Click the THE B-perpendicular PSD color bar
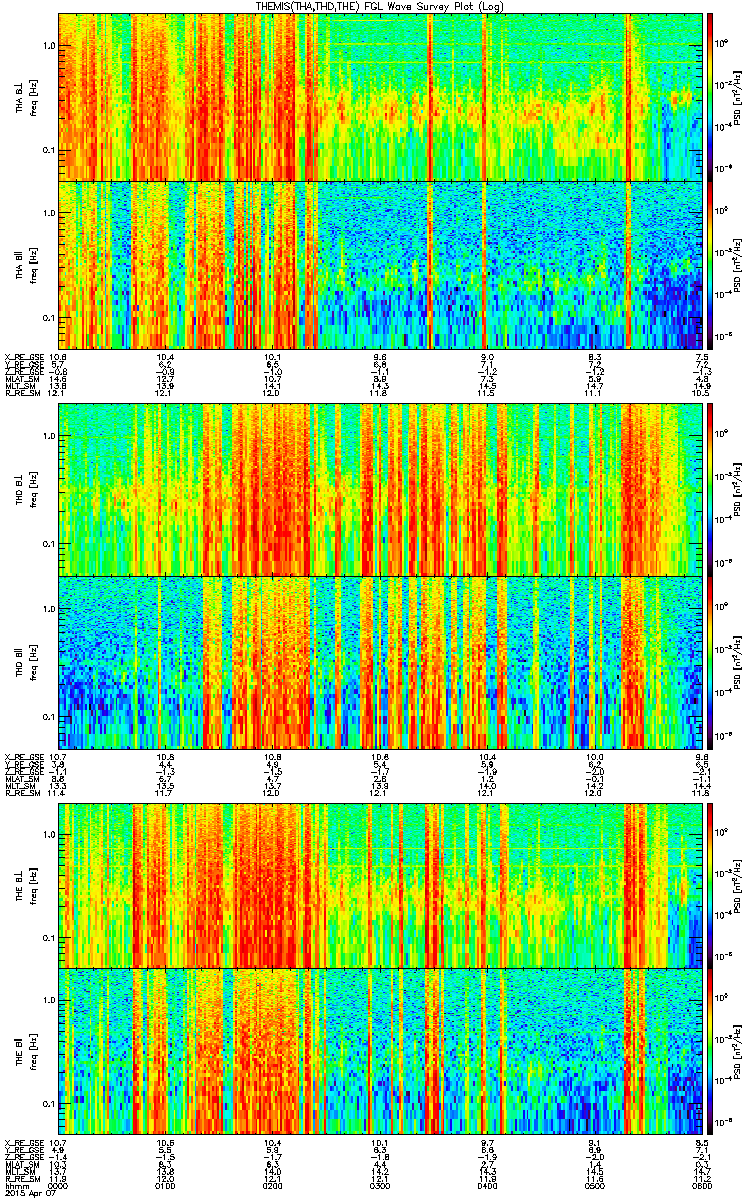The width and height of the screenshot is (750, 1200). click(x=711, y=884)
